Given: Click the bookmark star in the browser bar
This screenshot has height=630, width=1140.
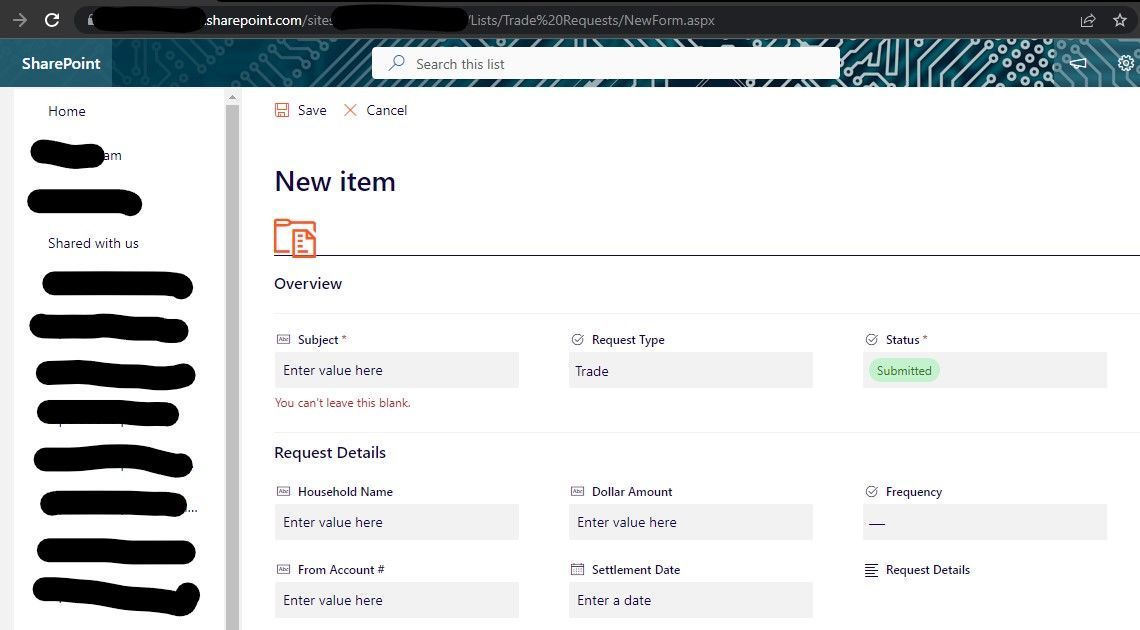Looking at the screenshot, I should point(1120,19).
